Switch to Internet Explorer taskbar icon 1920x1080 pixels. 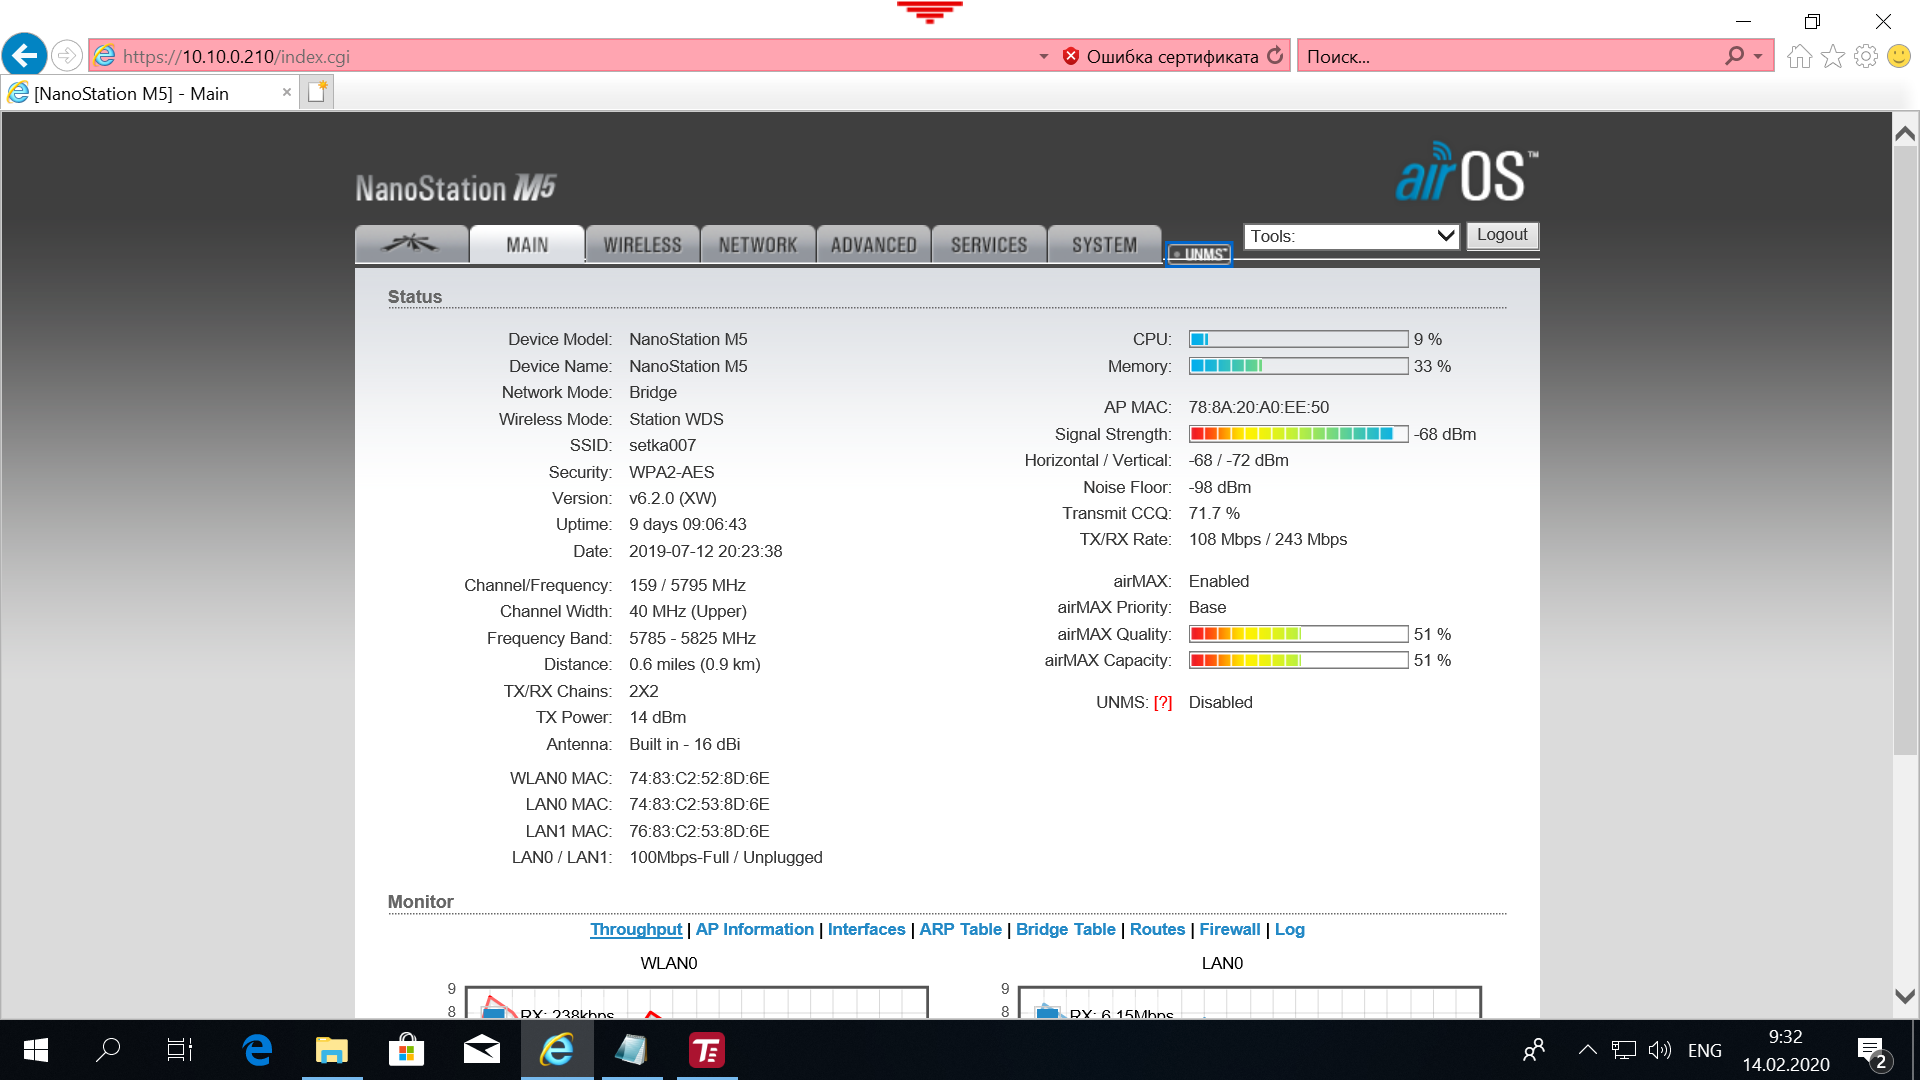click(x=557, y=1050)
